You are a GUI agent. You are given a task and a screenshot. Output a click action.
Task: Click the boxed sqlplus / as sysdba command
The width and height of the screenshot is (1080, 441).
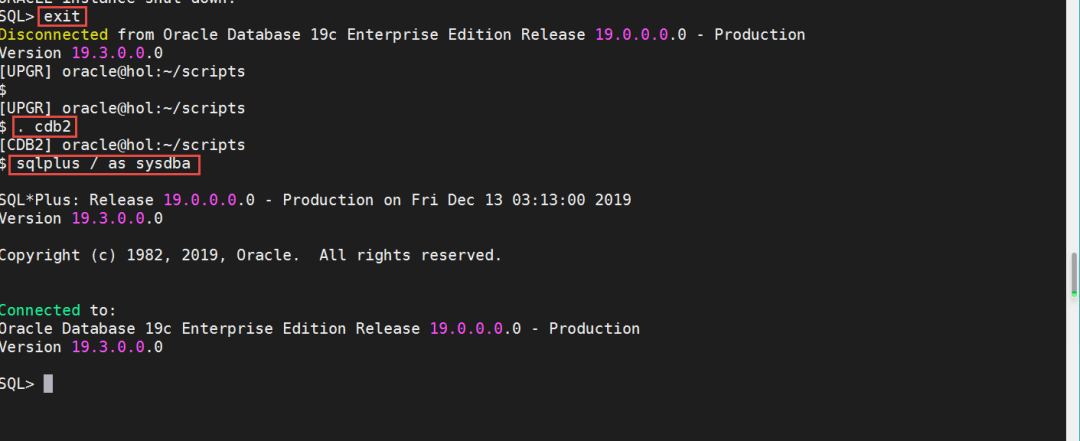tap(106, 163)
